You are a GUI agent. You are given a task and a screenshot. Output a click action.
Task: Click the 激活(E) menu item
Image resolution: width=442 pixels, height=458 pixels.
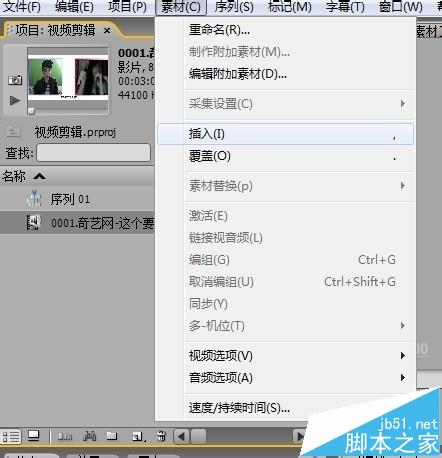(x=286, y=216)
